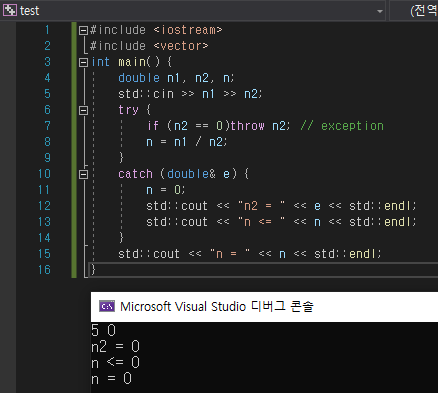438x393 pixels.
Task: Collapse the main function on line 3
Action: 83,62
